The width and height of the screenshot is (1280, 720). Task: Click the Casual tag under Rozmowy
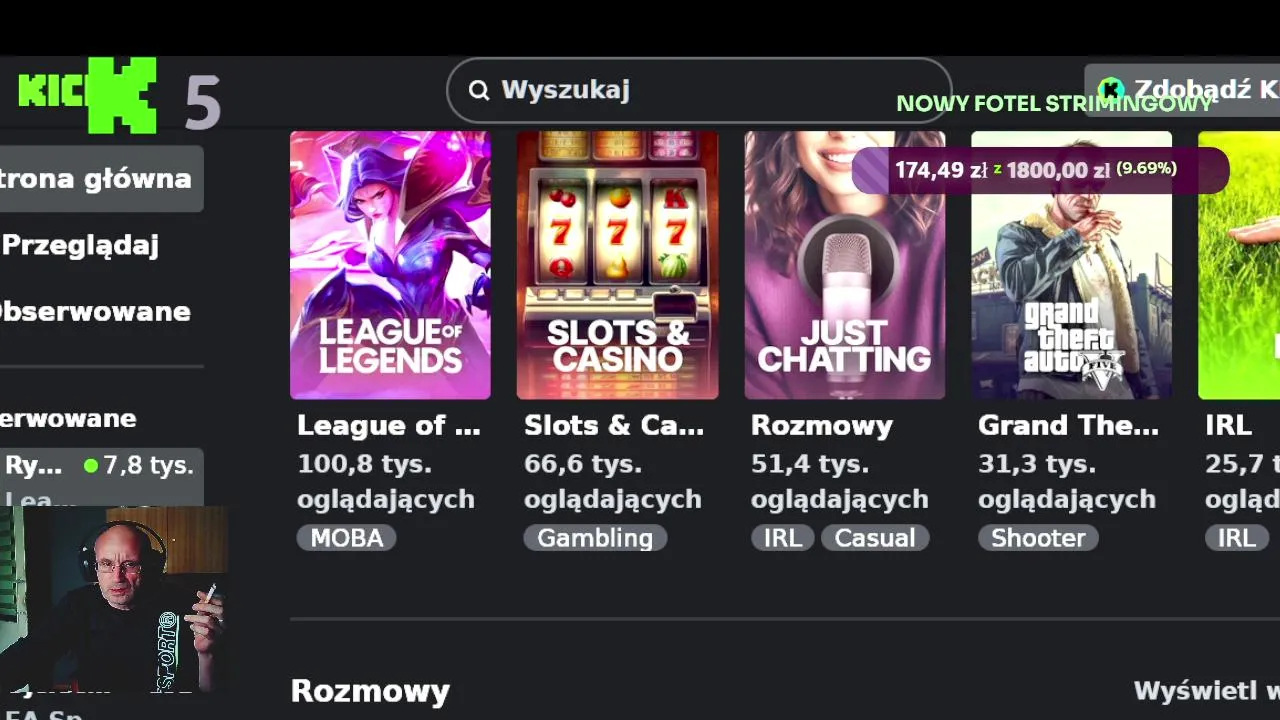tap(875, 538)
